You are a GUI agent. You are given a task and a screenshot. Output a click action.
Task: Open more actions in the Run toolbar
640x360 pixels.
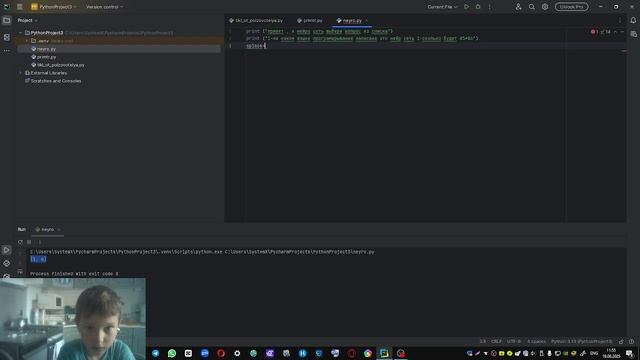[x=40, y=242]
